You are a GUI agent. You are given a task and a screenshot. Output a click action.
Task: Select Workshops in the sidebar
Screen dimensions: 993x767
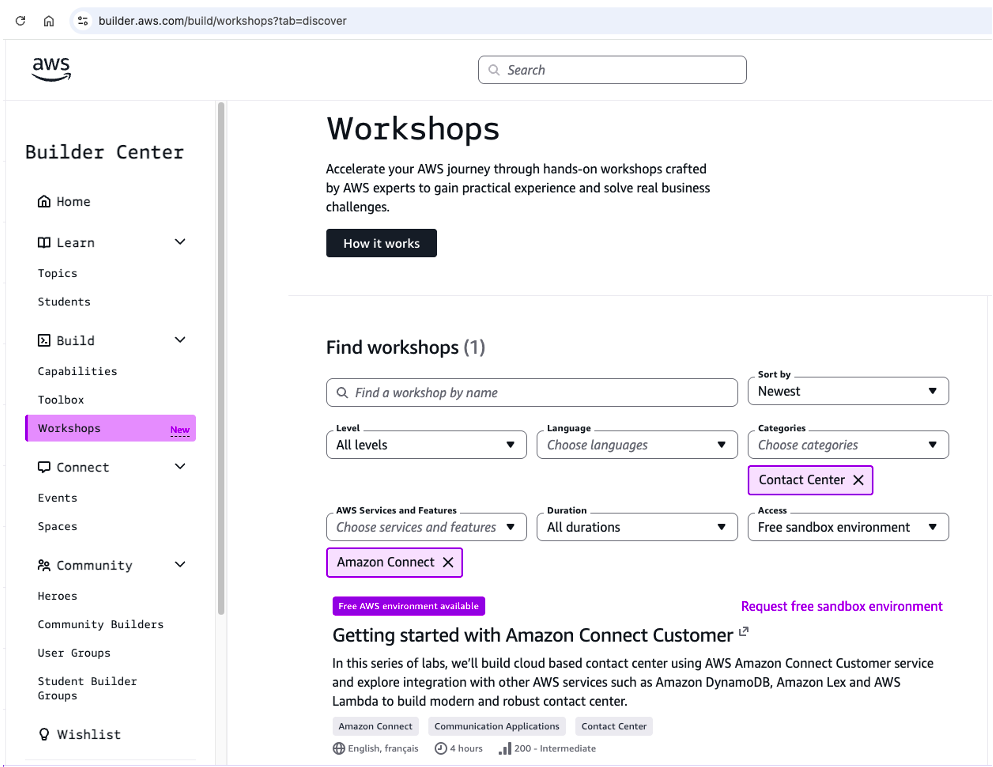(111, 428)
